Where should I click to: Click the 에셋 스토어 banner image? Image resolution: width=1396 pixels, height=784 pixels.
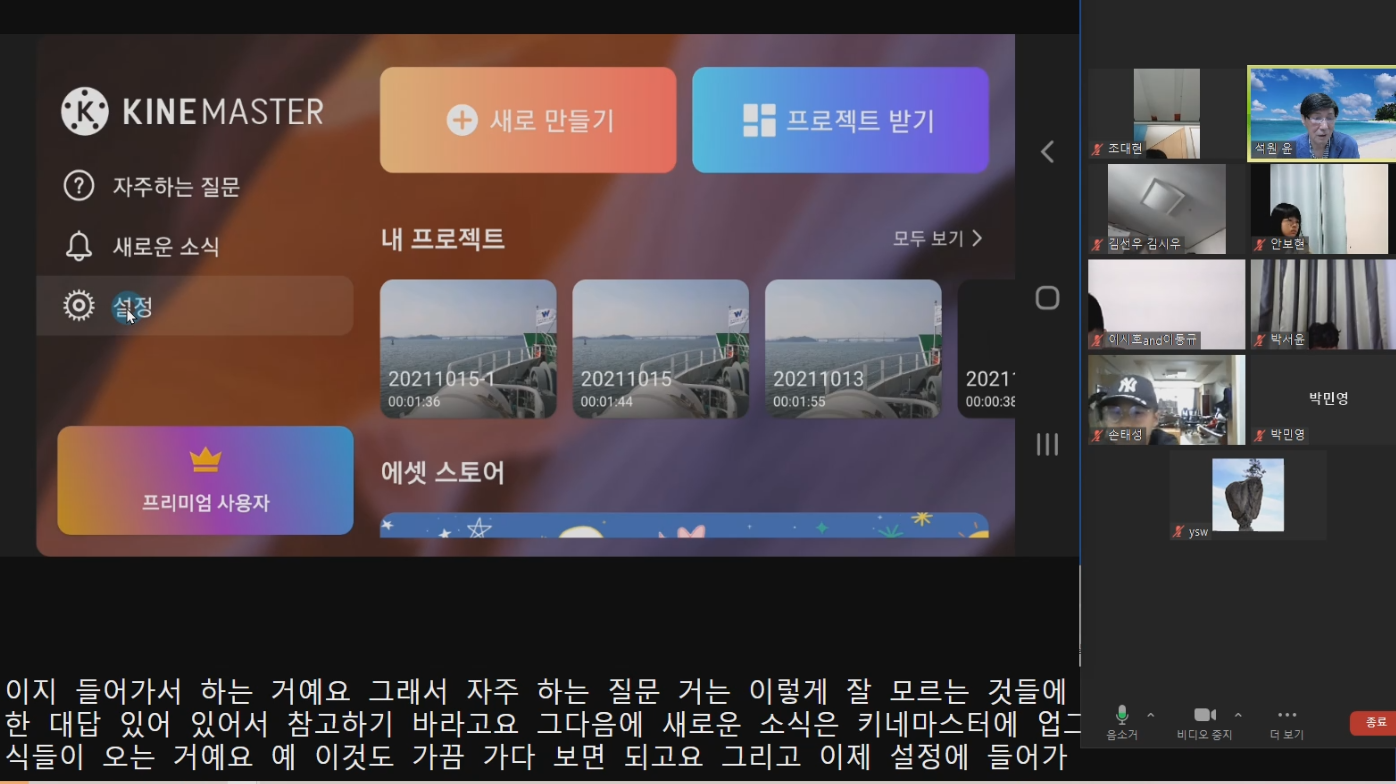[684, 525]
